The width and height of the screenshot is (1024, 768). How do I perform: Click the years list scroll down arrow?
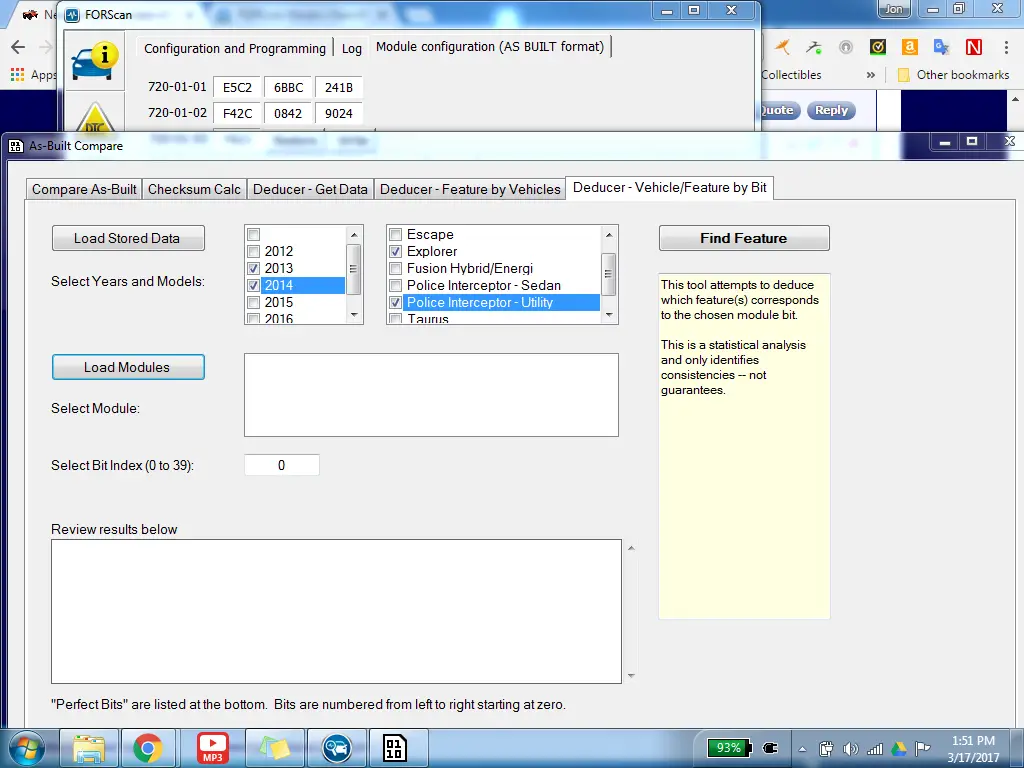point(353,315)
